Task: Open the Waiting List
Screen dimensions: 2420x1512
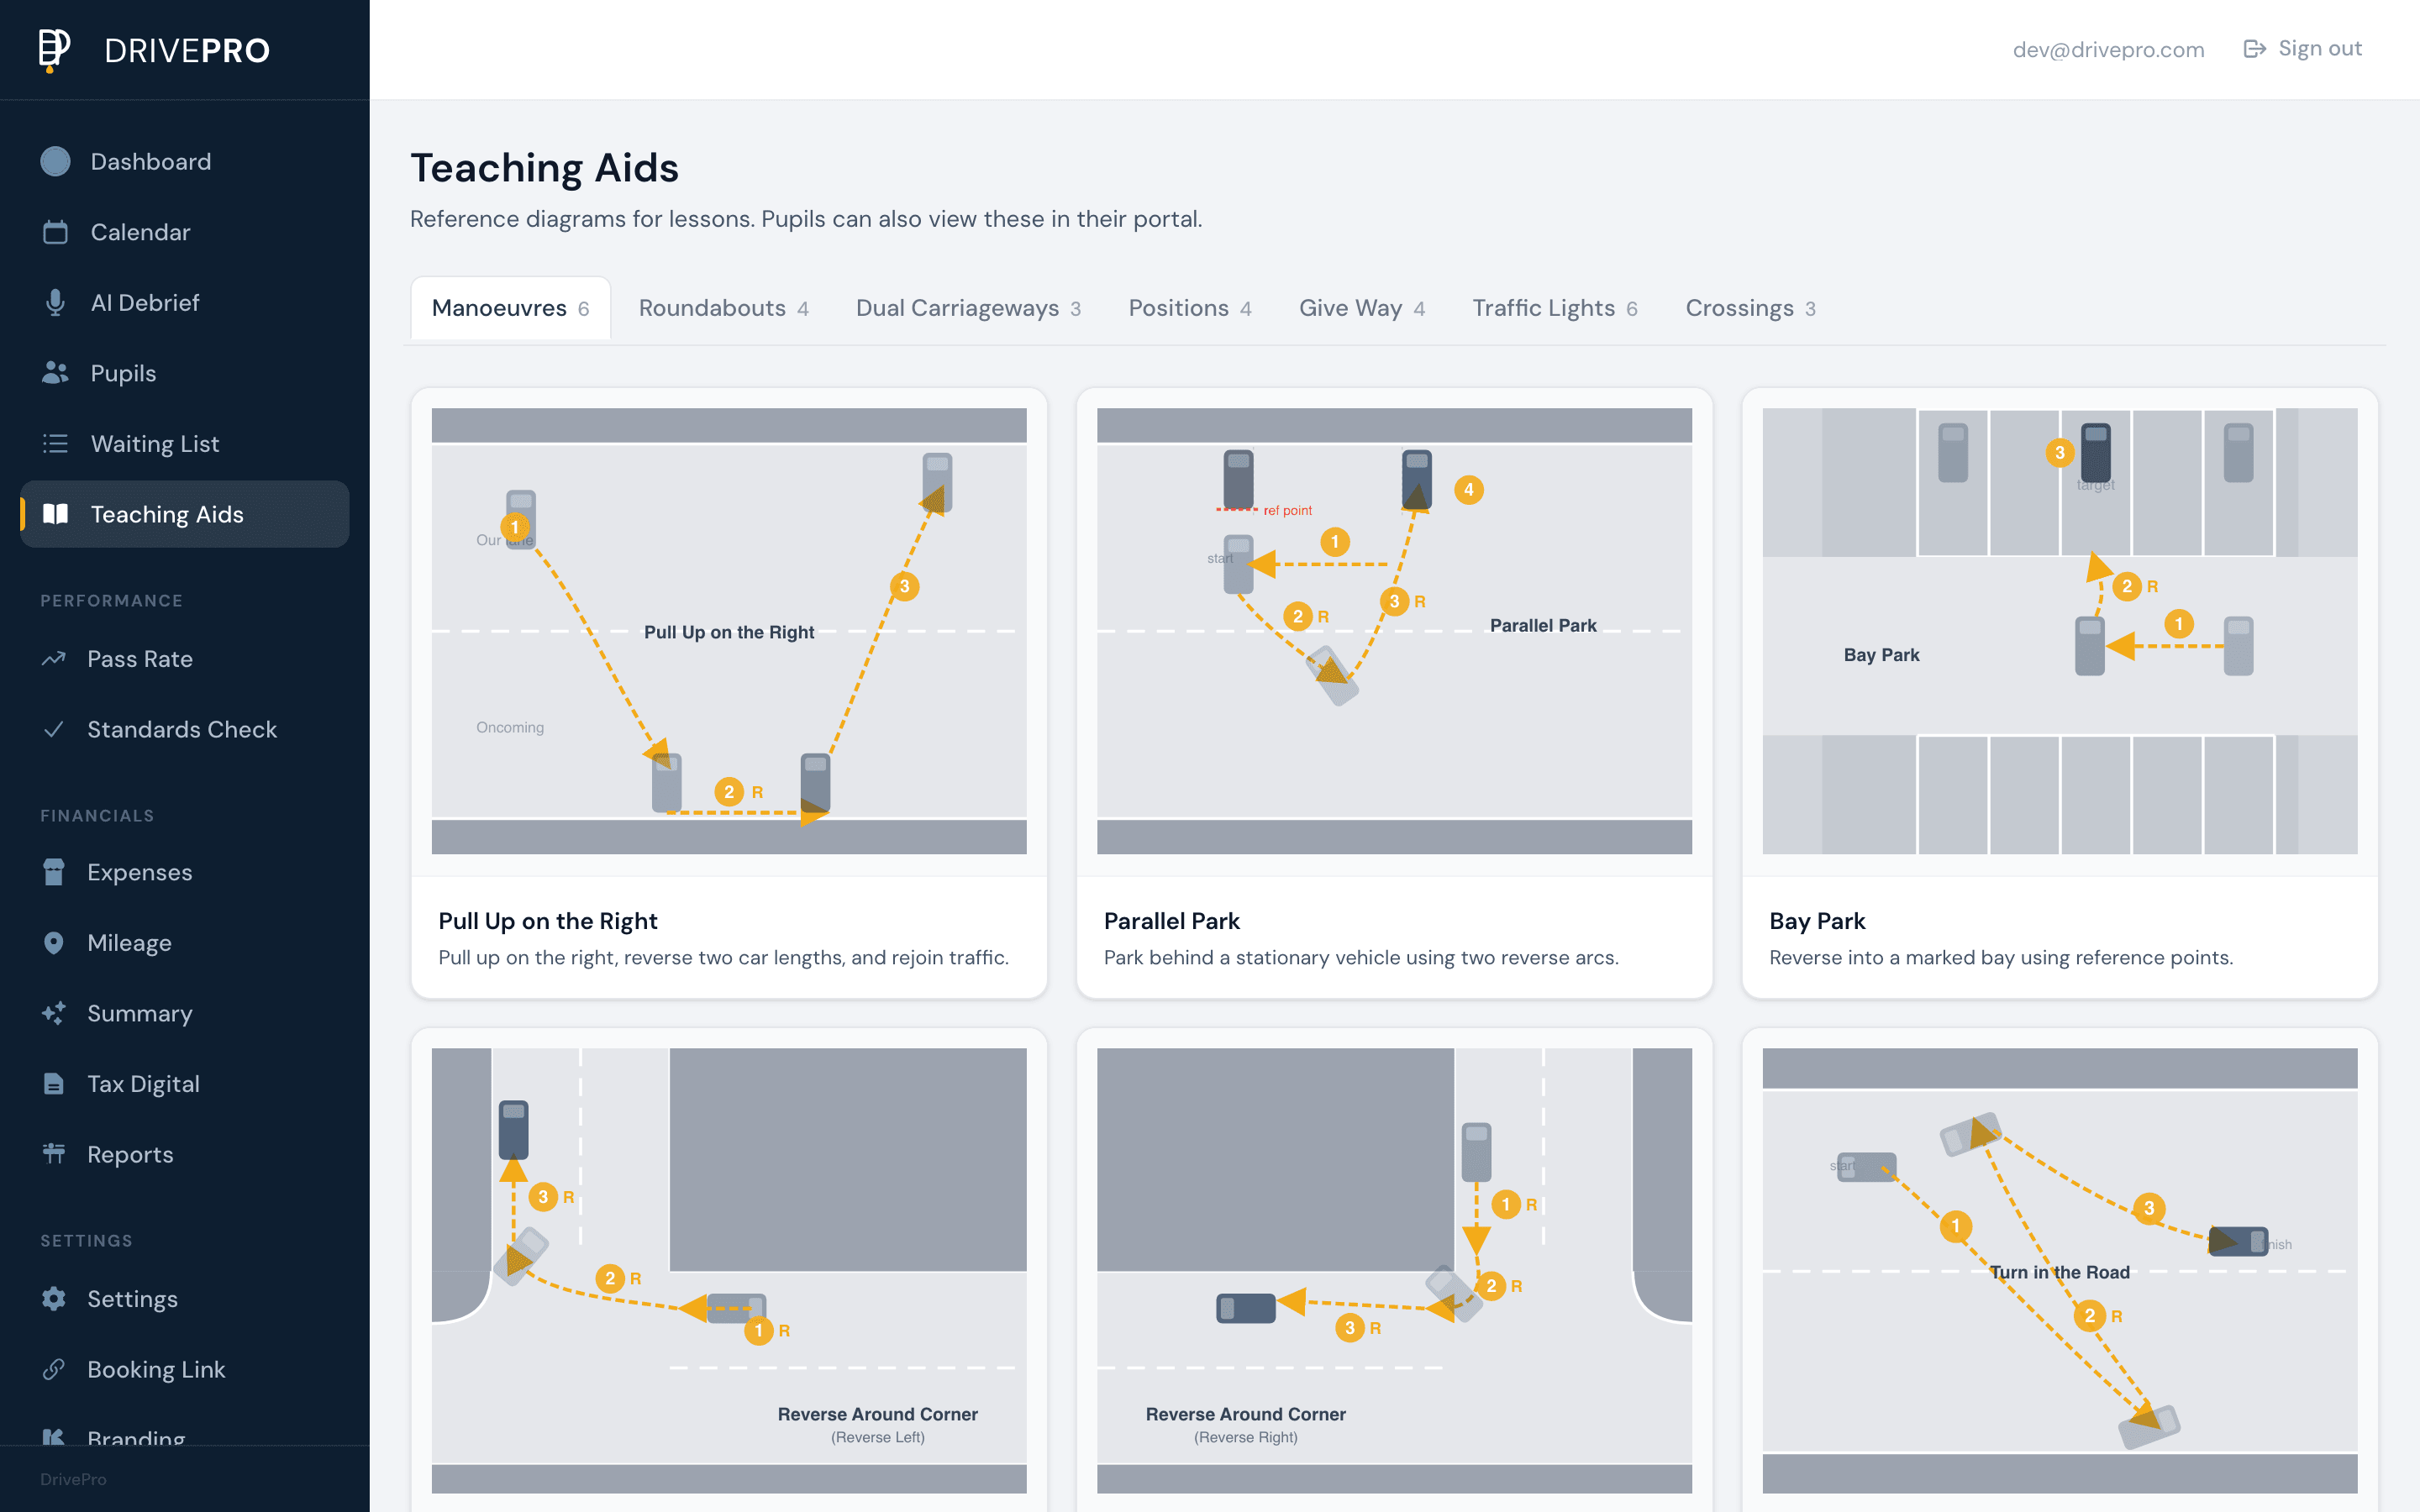Action: tap(155, 443)
